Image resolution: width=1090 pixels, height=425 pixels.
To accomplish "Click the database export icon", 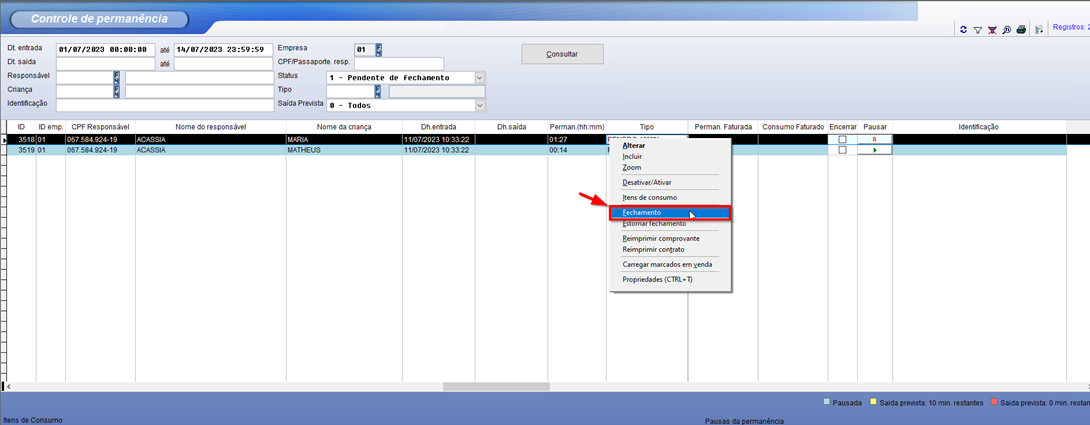I will [1039, 30].
